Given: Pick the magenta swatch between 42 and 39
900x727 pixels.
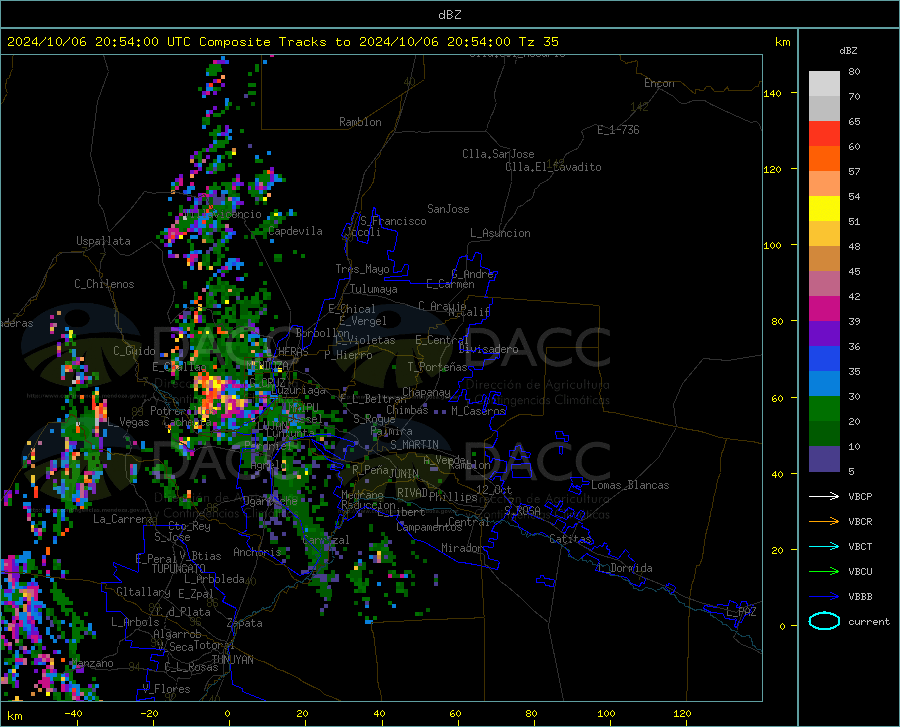Looking at the screenshot, I should click(x=824, y=309).
